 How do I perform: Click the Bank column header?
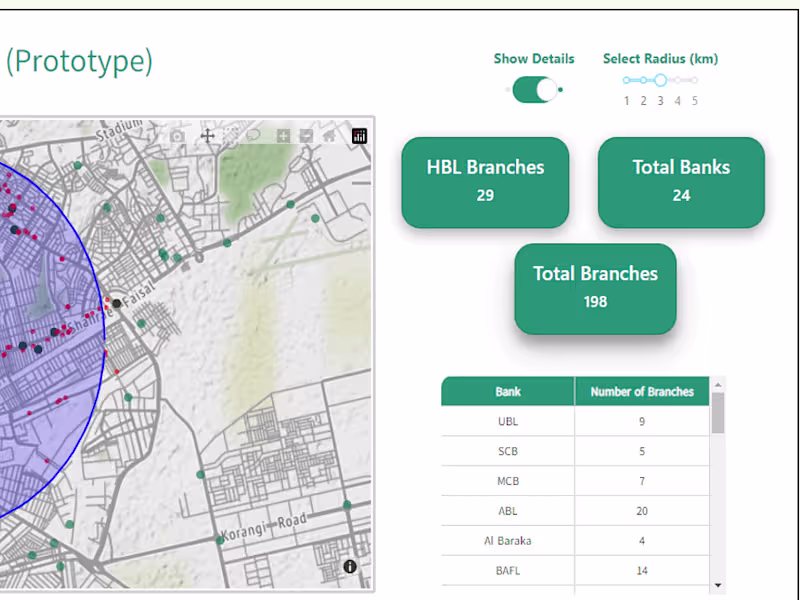coord(508,391)
